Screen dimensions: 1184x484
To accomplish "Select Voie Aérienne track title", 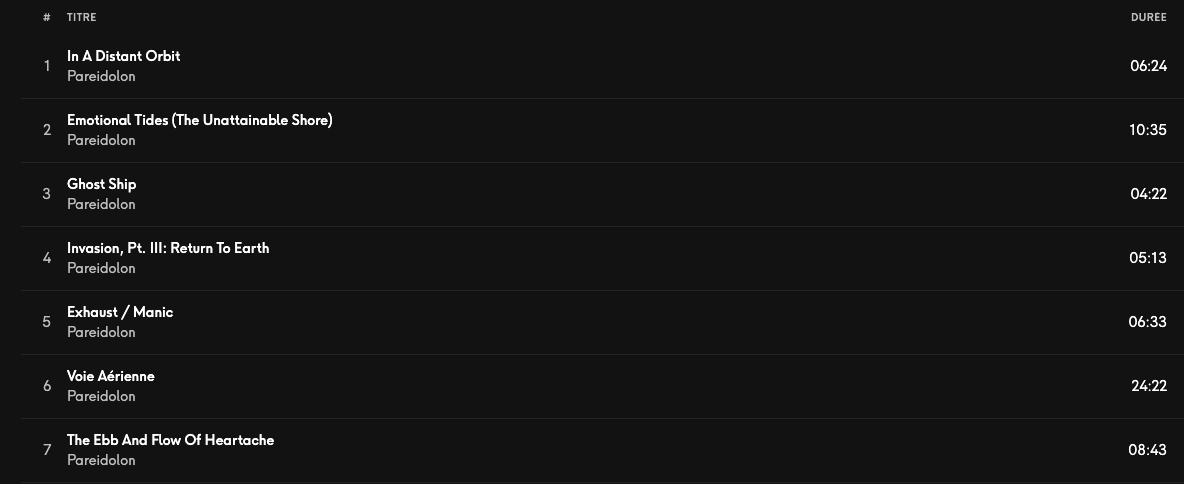I will 110,376.
